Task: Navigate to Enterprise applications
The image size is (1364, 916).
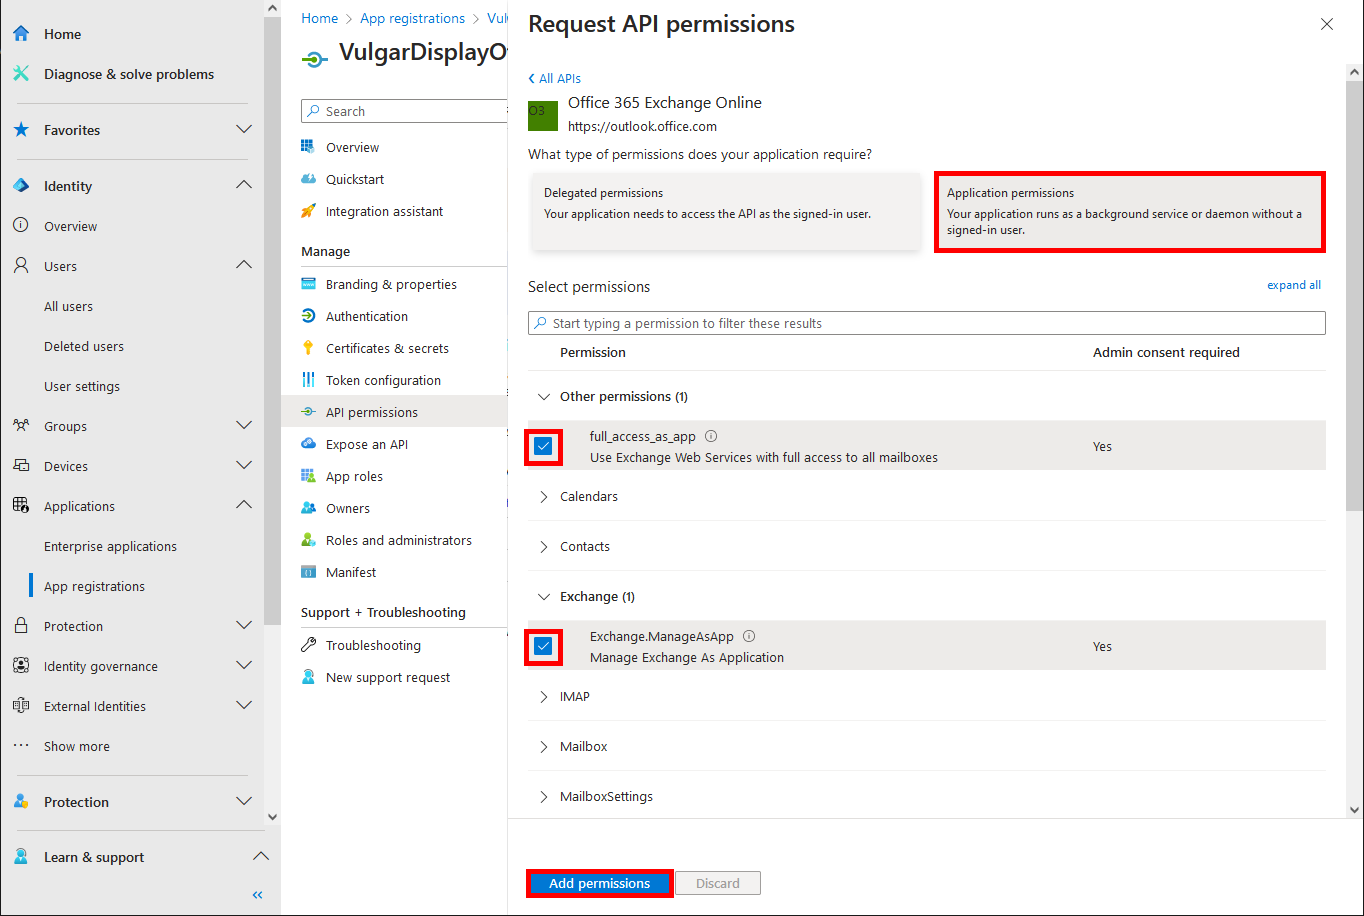Action: click(110, 546)
